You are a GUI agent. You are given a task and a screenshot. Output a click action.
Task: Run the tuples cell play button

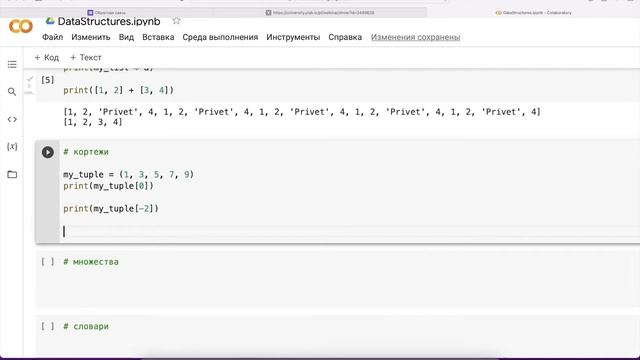(48, 152)
